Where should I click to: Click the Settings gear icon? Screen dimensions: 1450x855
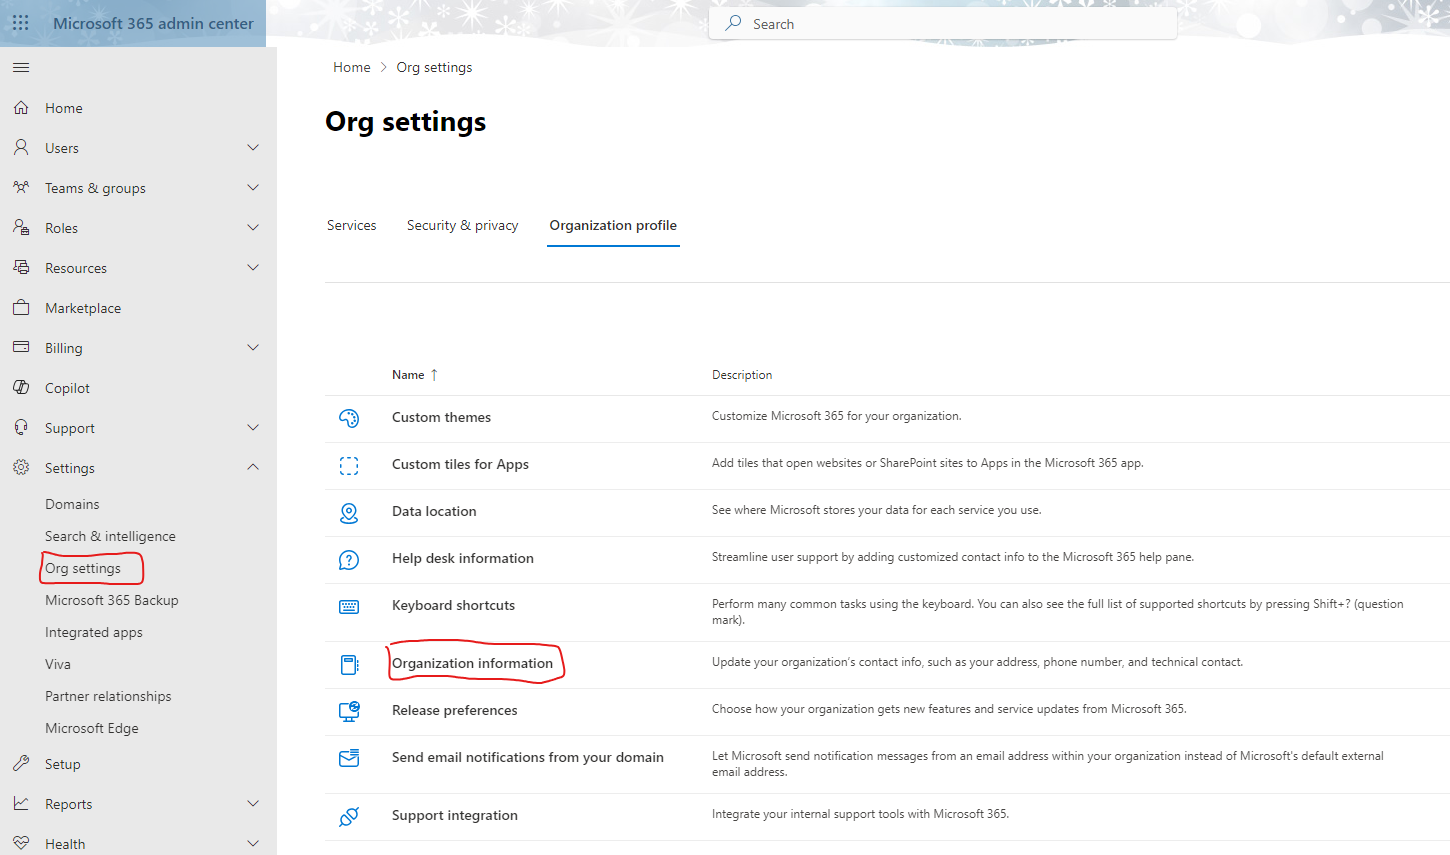[21, 467]
